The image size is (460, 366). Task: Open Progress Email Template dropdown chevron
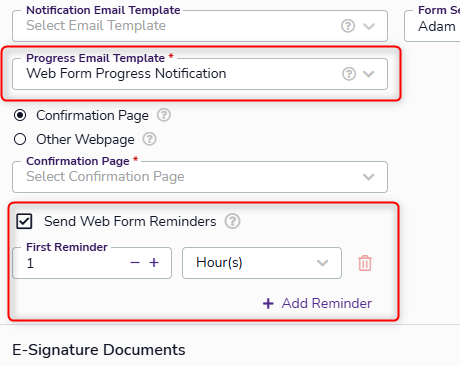(x=369, y=74)
